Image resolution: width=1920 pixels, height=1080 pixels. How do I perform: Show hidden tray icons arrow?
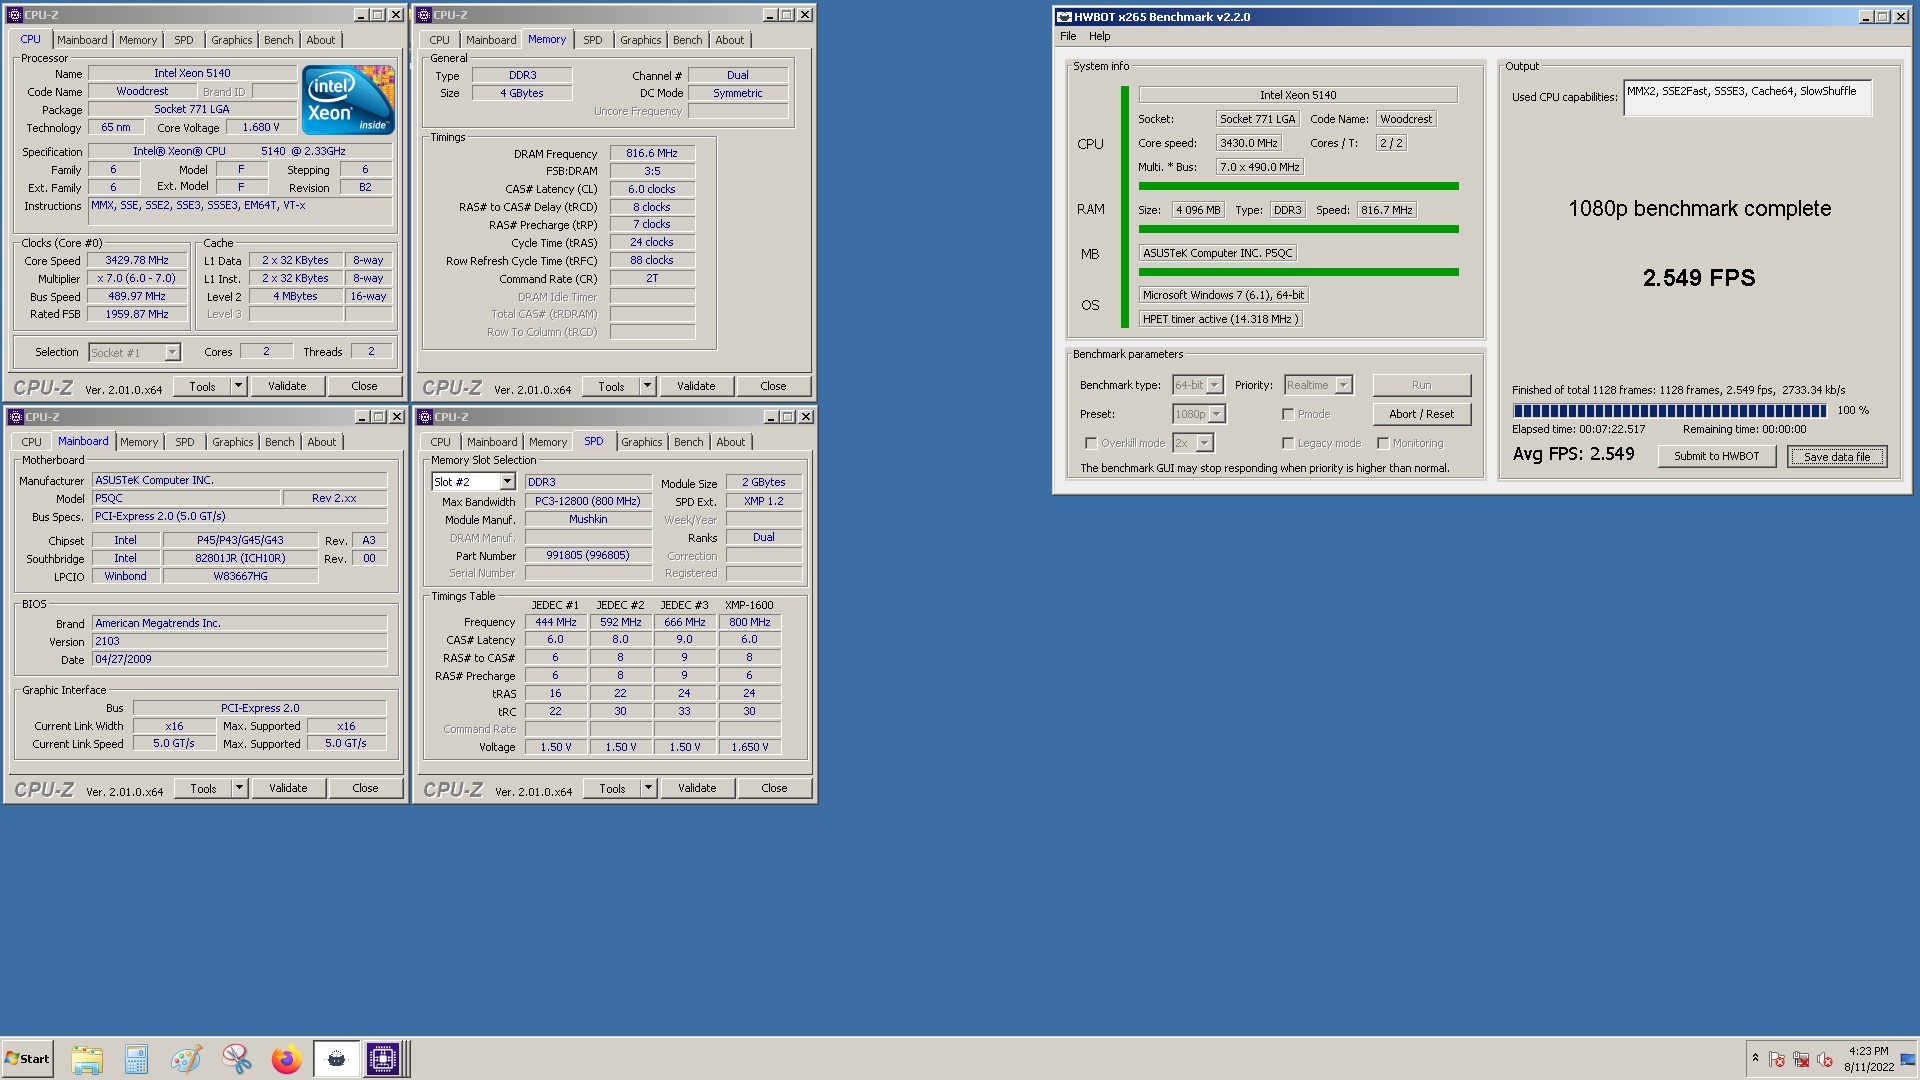1755,1058
